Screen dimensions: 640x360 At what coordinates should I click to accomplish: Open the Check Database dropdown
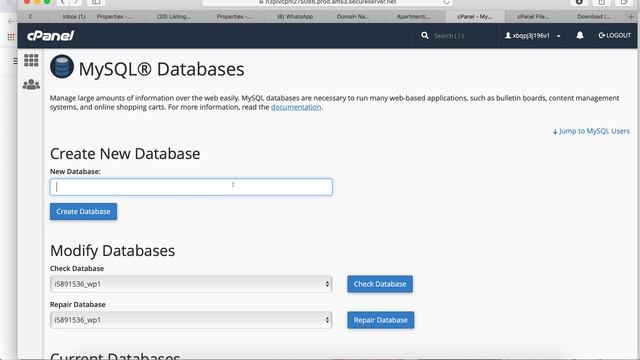191,284
